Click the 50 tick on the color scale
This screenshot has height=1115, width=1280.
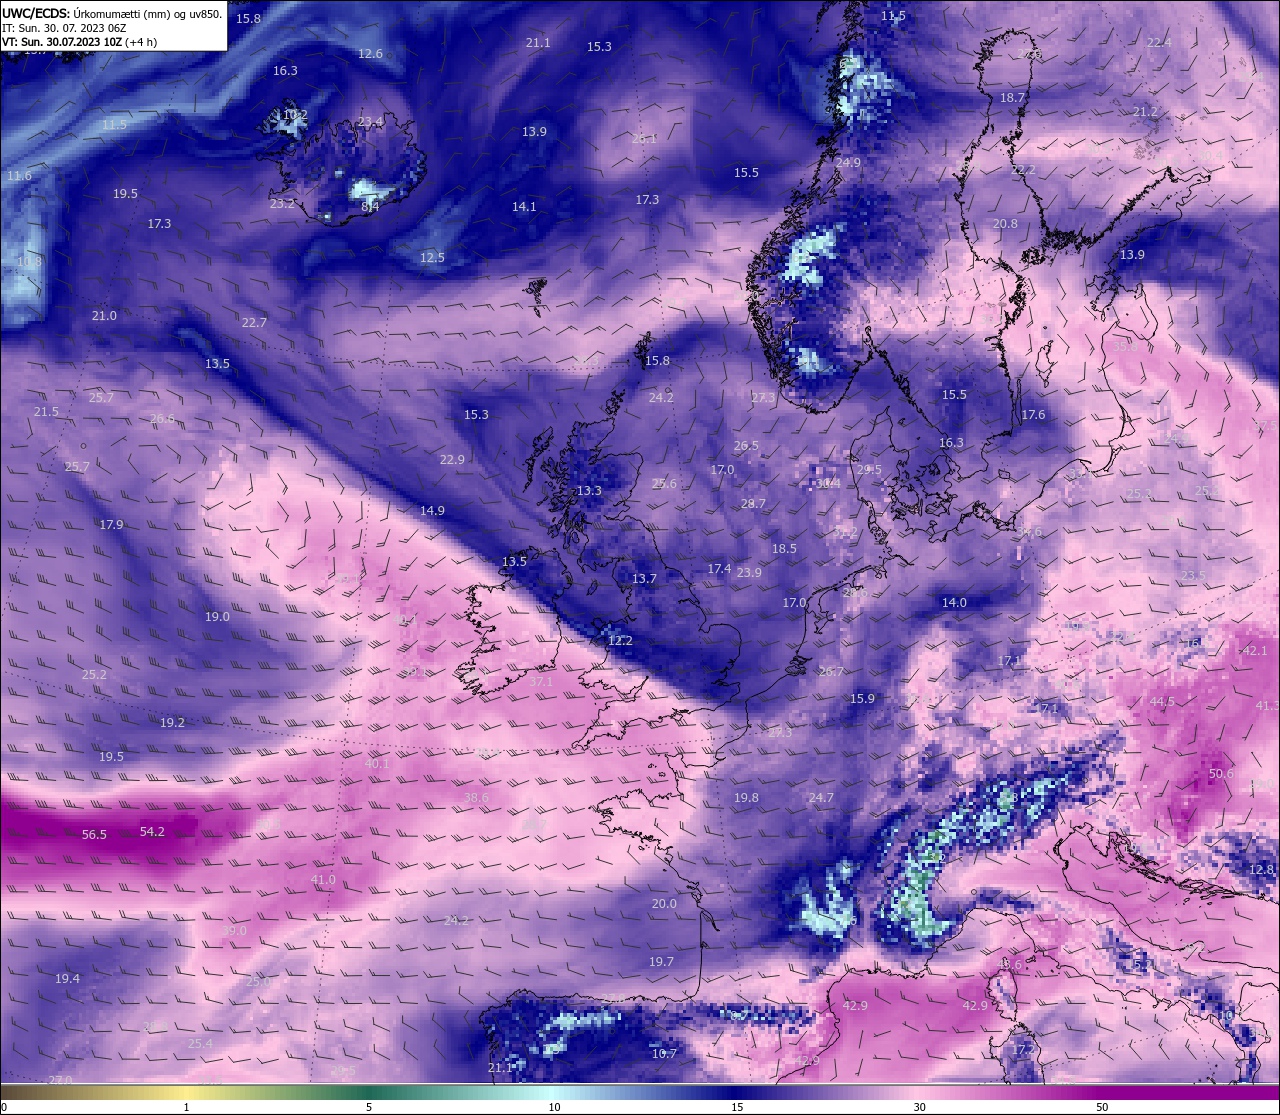point(1101,1107)
